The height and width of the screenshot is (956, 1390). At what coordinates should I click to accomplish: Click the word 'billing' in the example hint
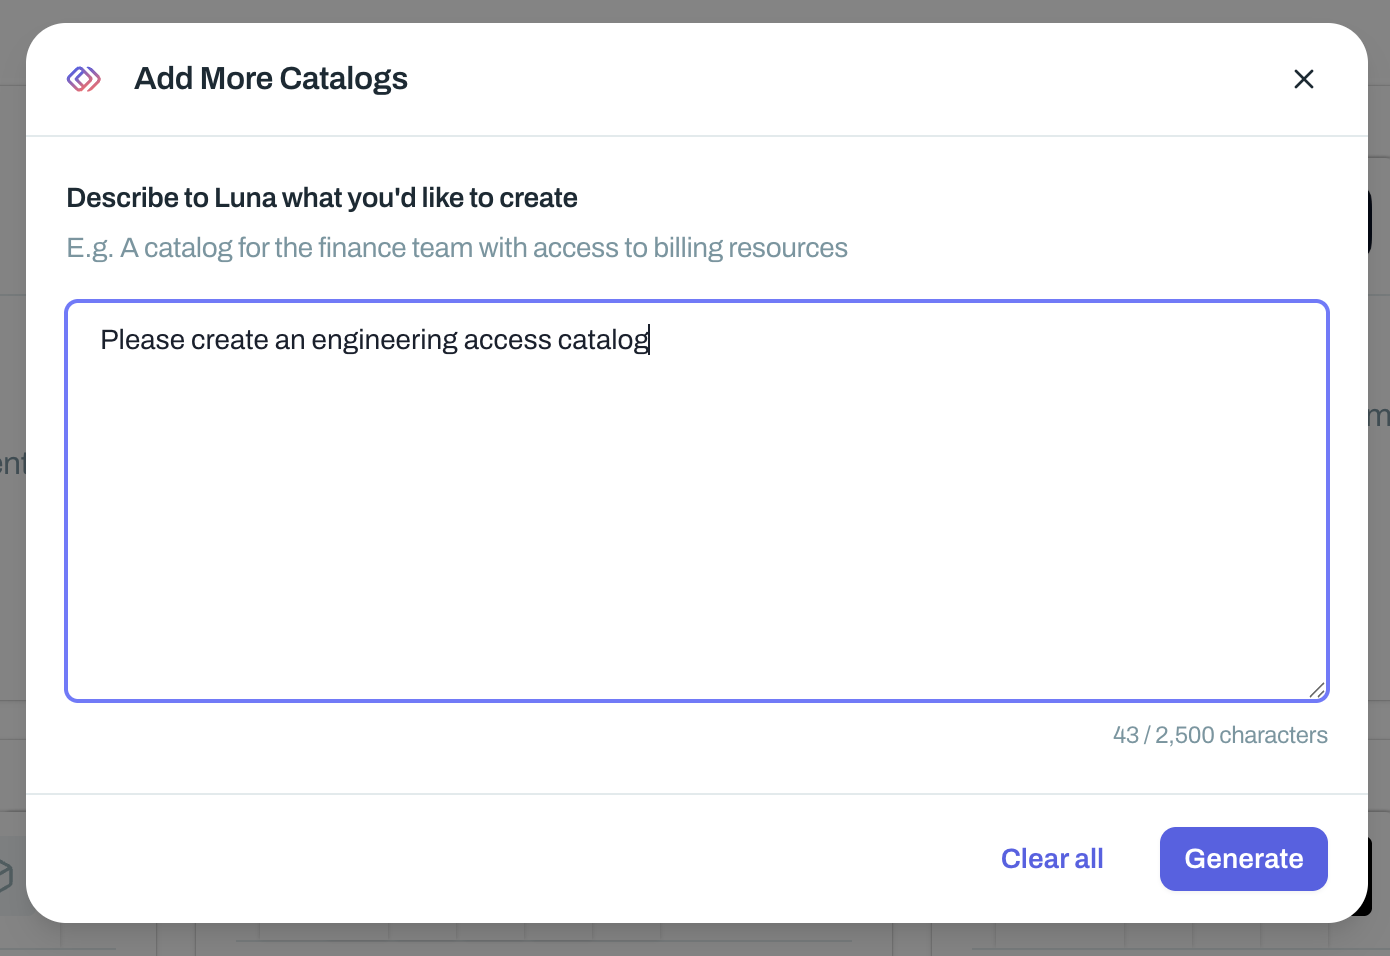click(x=687, y=248)
